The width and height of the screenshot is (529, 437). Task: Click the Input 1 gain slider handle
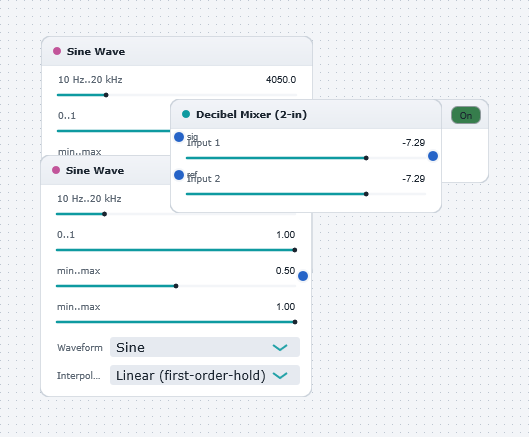pos(366,158)
